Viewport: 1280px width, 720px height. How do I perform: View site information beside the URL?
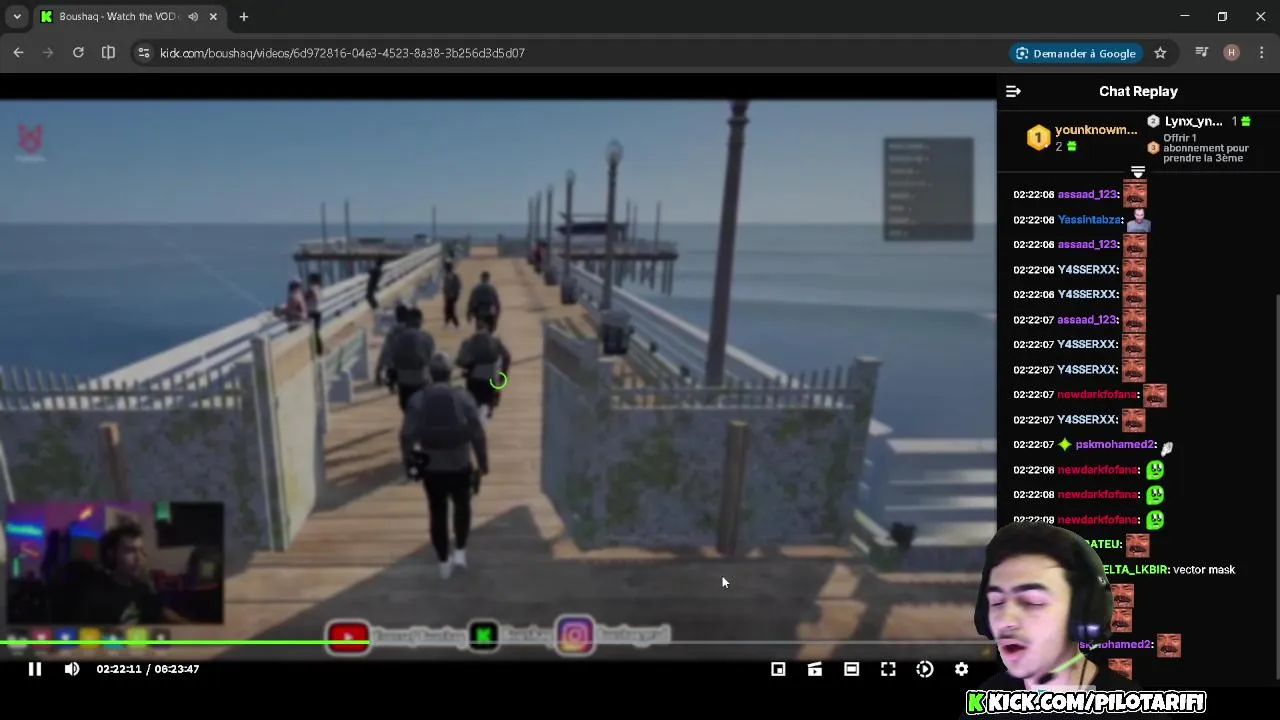143,53
